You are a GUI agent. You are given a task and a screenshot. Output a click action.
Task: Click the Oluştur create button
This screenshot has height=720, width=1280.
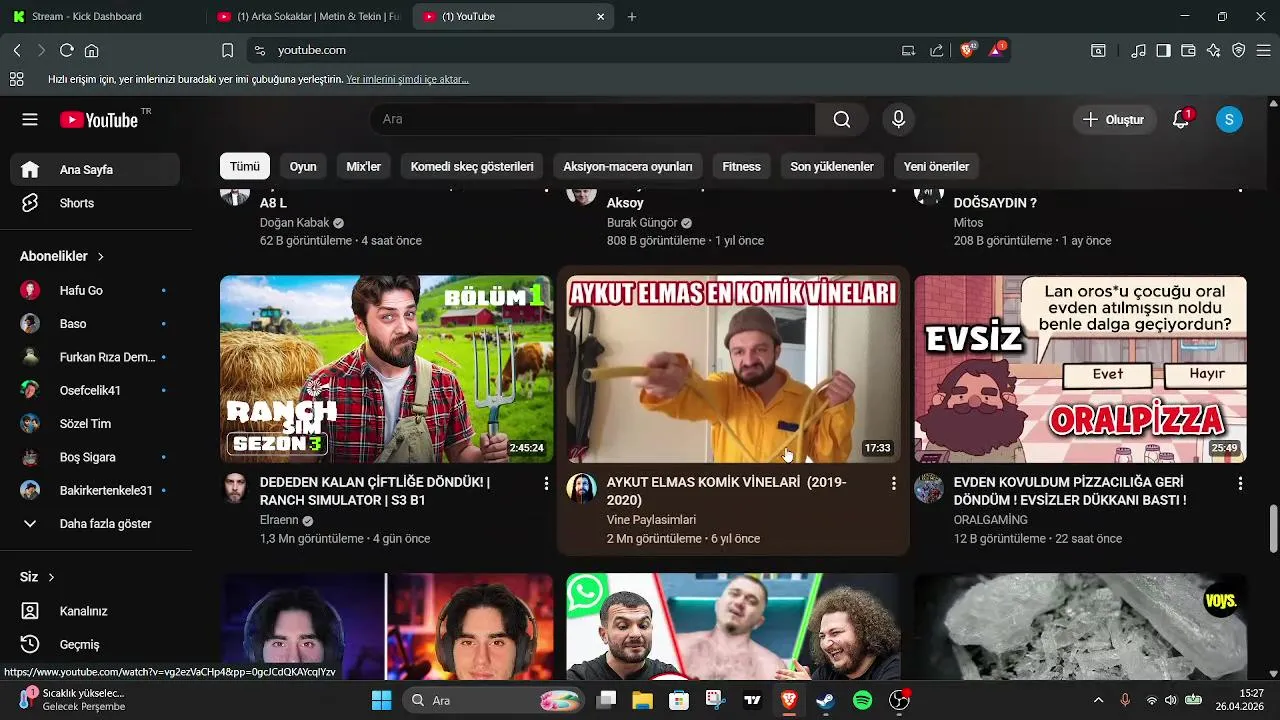point(1115,119)
